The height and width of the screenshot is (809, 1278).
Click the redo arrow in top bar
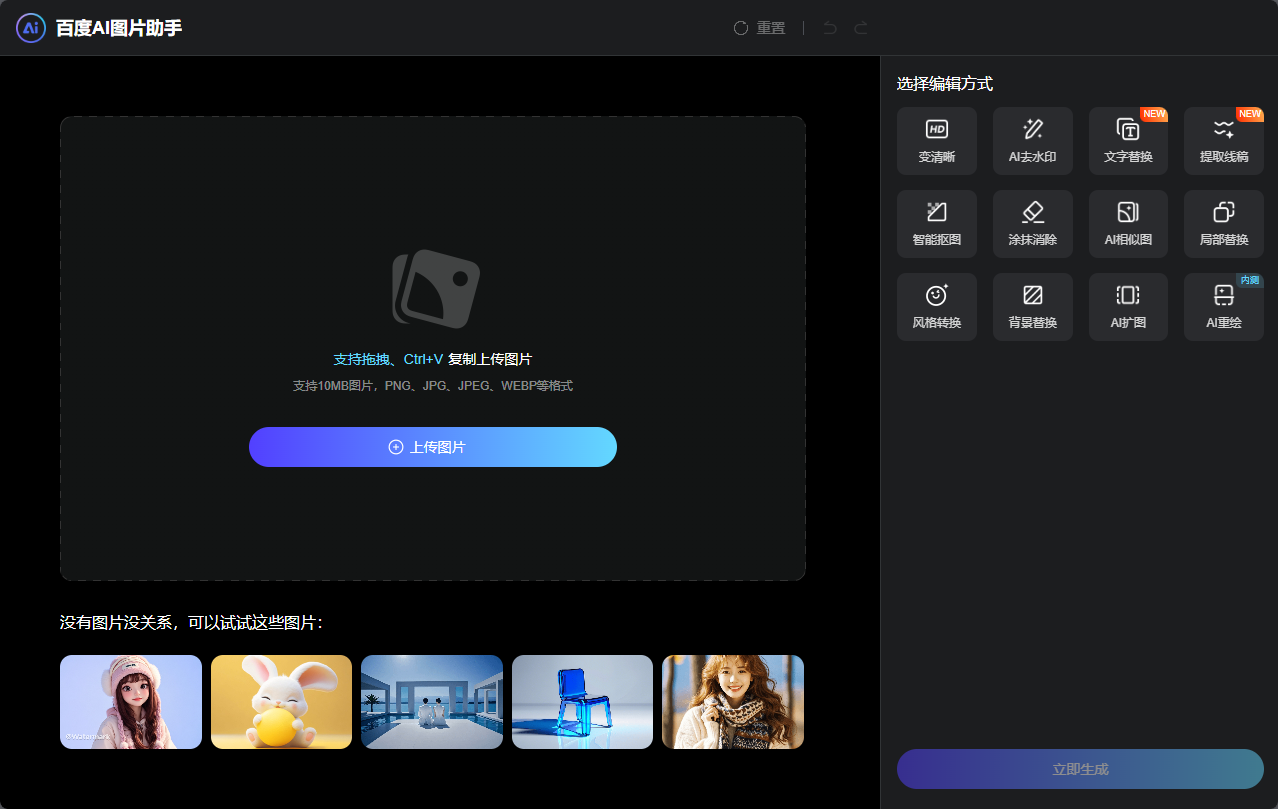(861, 28)
